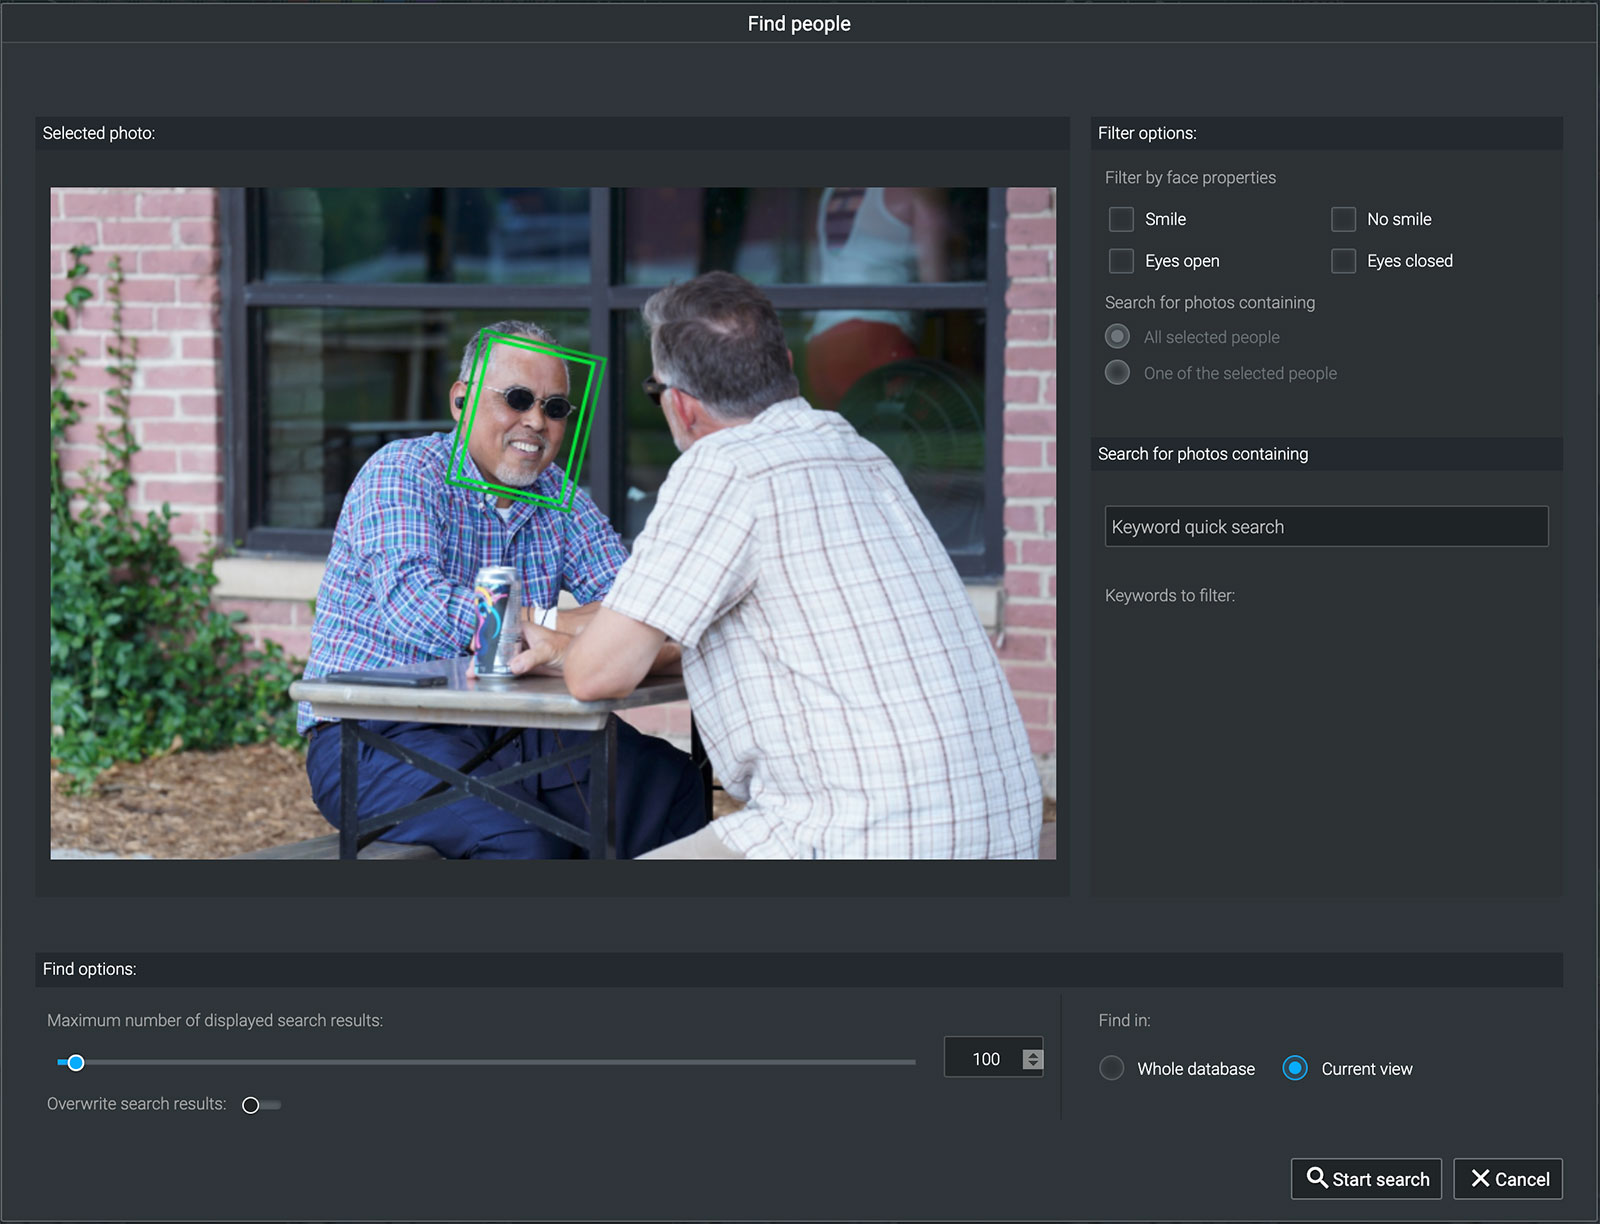
Task: Select the All selected people radio
Action: [1117, 337]
